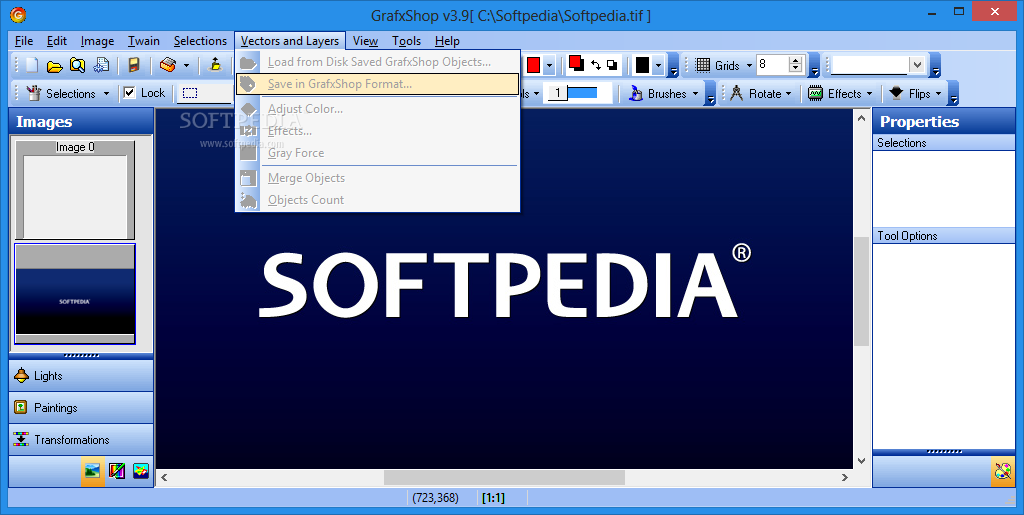Click the GrafxShop app icon in title bar
Viewport: 1024px width, 515px height.
(x=18, y=14)
